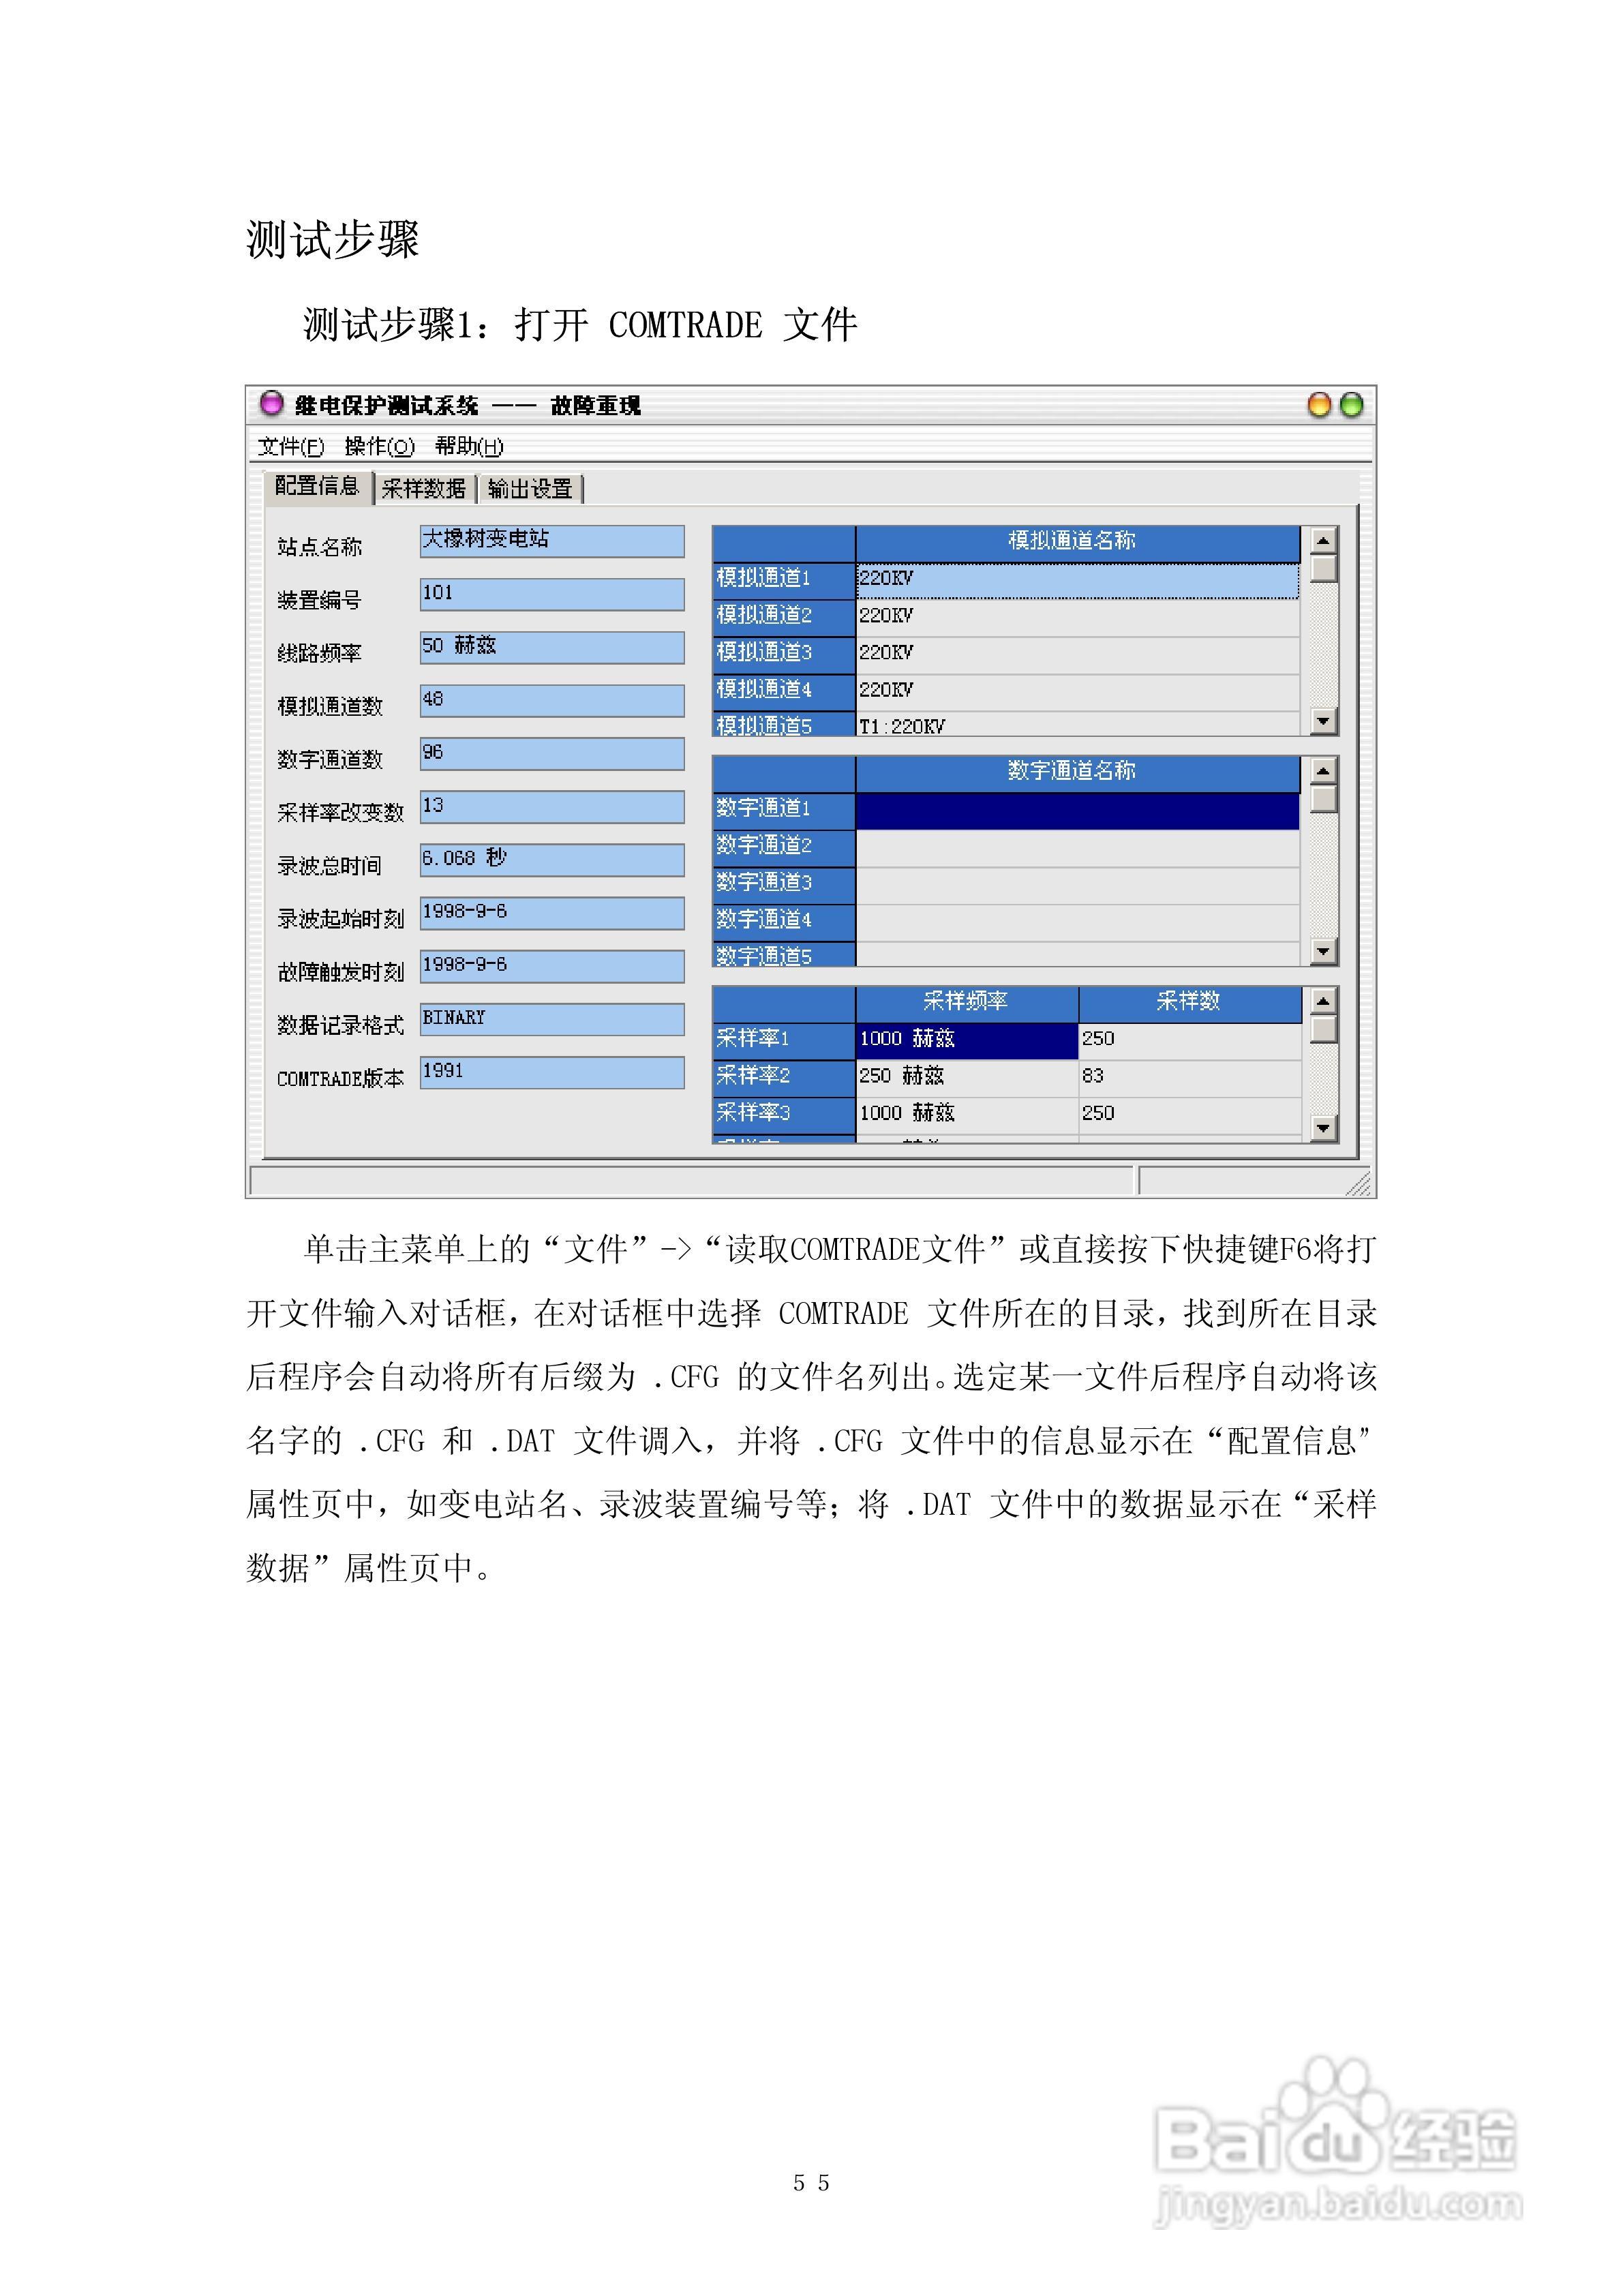Viewport: 1623px width, 2296px height.
Task: Click the green round window button
Action: [x=1351, y=405]
